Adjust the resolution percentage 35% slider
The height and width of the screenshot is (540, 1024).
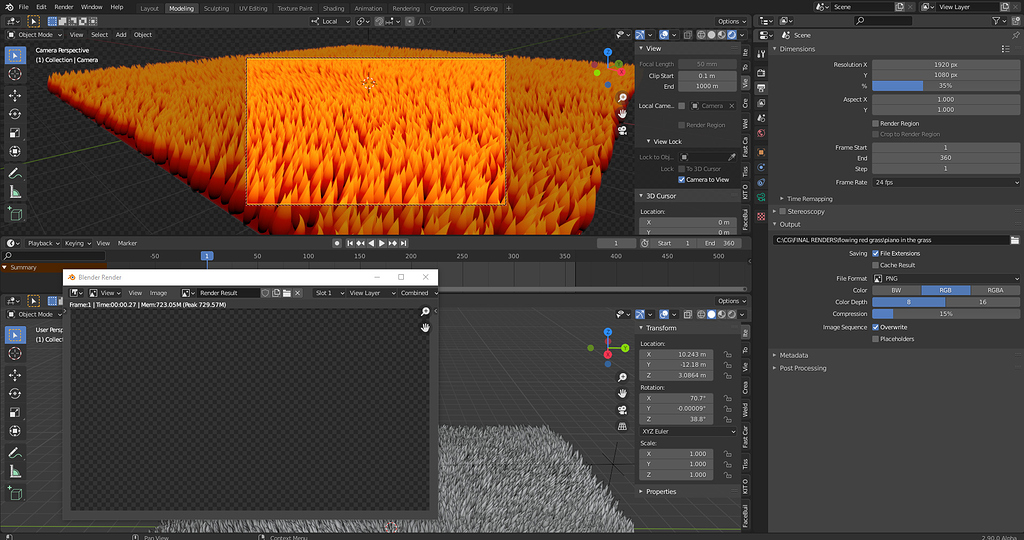[946, 86]
